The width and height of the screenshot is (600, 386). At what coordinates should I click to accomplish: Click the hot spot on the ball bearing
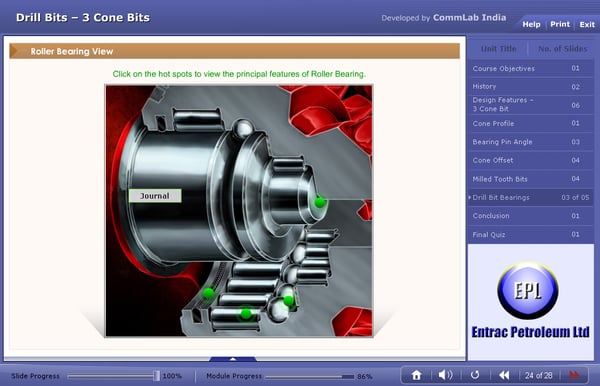tap(289, 300)
